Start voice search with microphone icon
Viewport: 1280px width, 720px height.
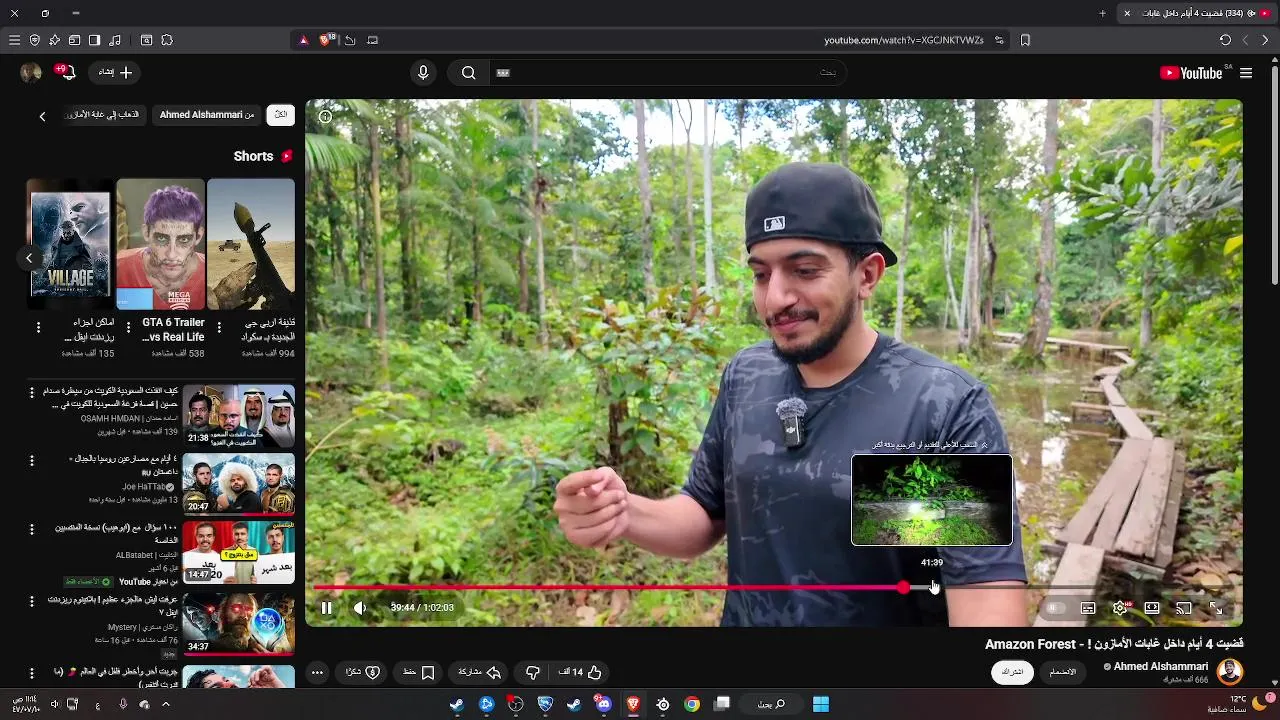[x=423, y=73]
